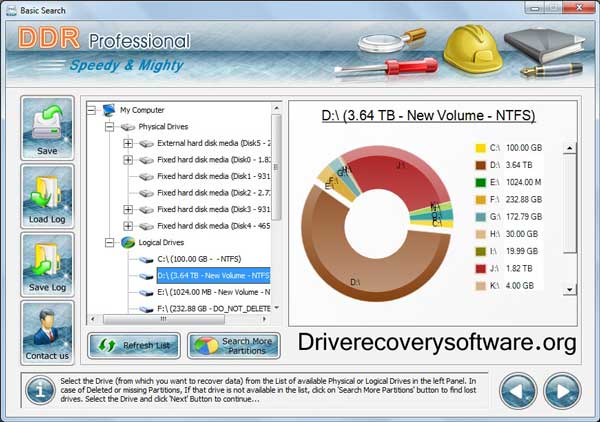The height and width of the screenshot is (422, 600).
Task: Click the Physical Drives disk icon
Action: (128, 127)
